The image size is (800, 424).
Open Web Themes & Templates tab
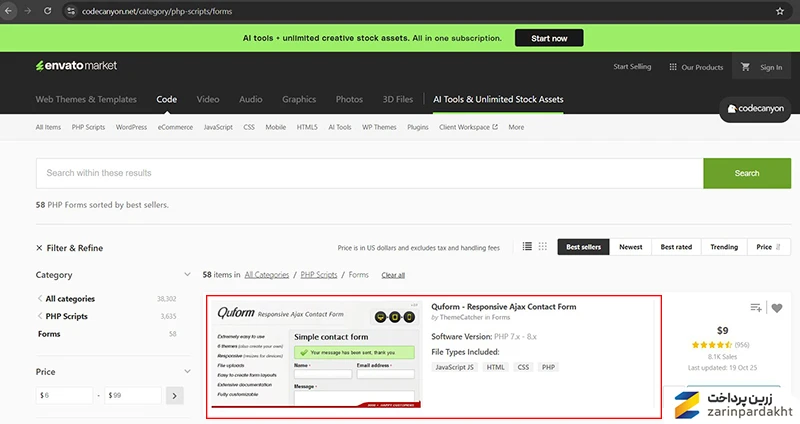pos(86,99)
